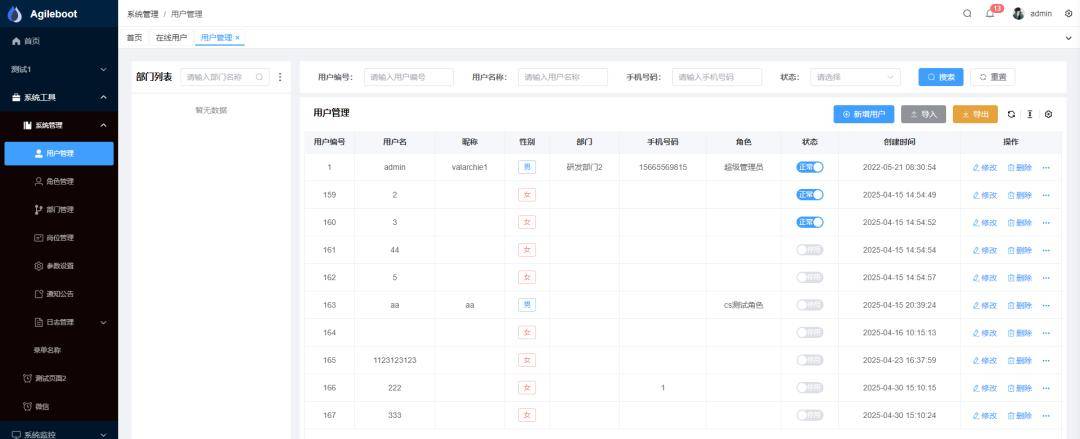Click the orange 导出 button

pyautogui.click(x=975, y=114)
